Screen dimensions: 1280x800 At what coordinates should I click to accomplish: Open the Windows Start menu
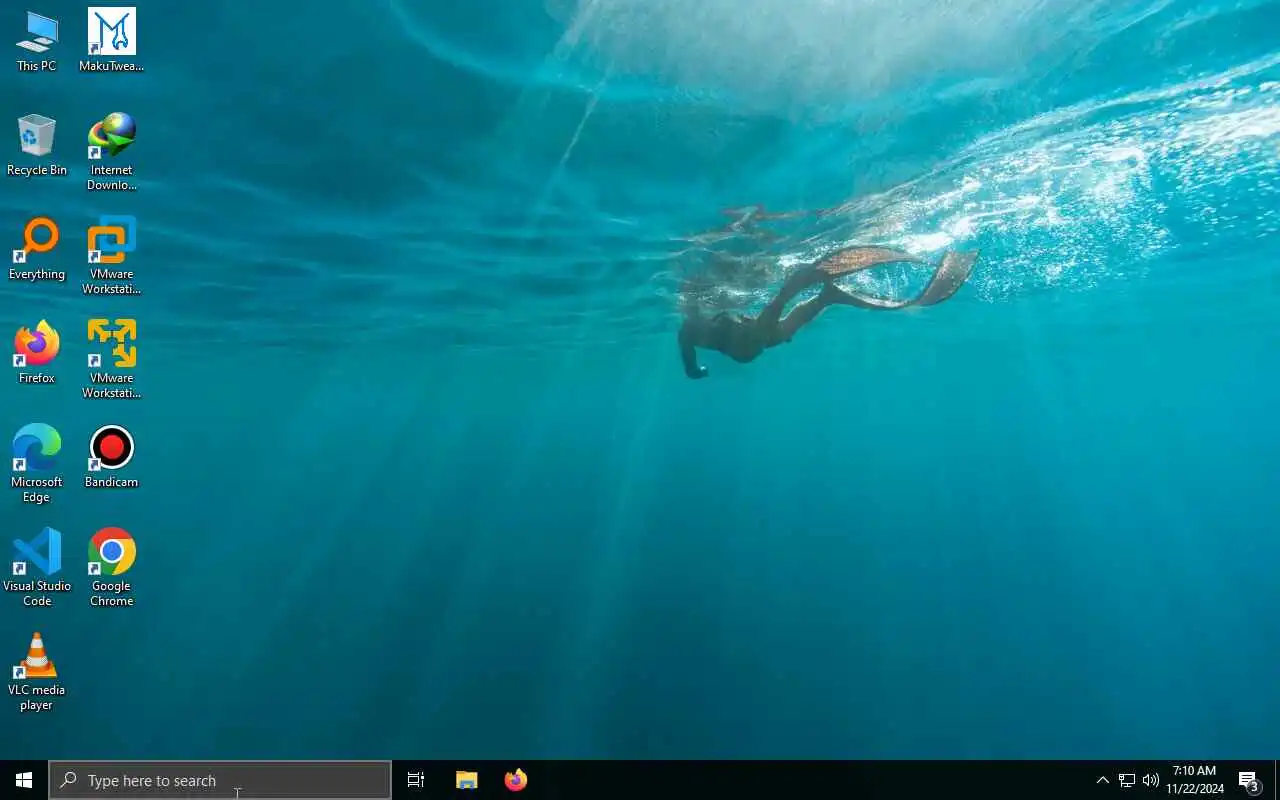coord(24,780)
